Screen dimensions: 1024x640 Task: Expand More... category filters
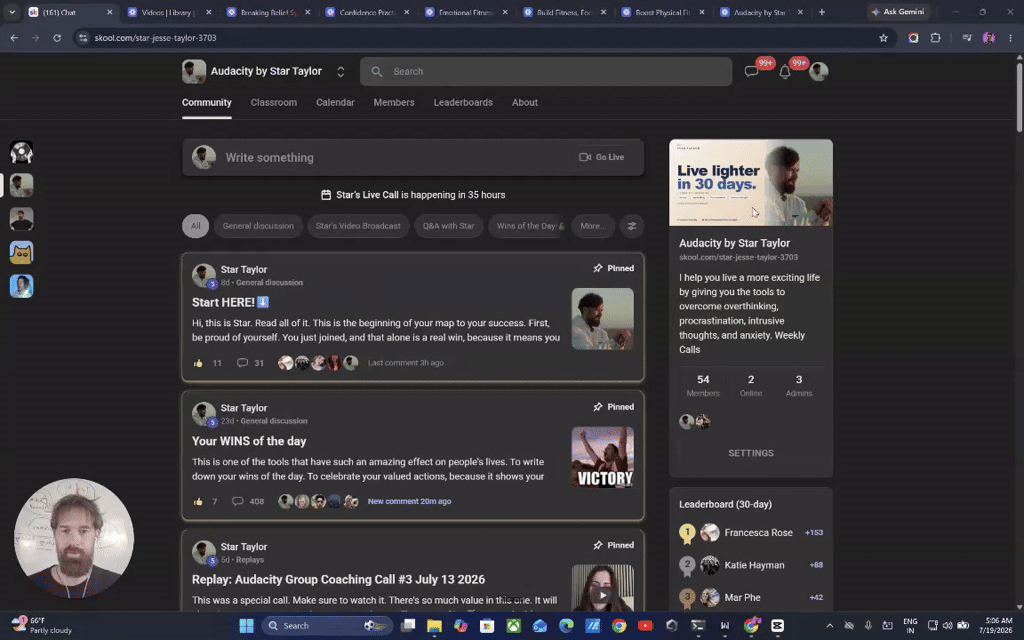coord(593,226)
